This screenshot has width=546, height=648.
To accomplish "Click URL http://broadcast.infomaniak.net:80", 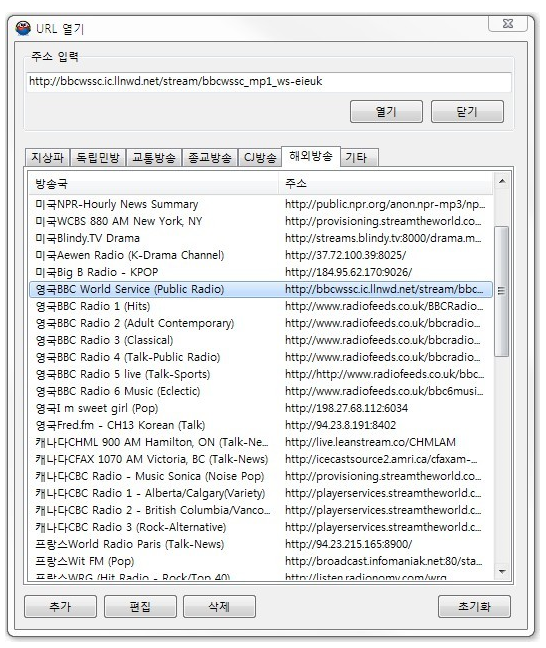I will point(384,561).
